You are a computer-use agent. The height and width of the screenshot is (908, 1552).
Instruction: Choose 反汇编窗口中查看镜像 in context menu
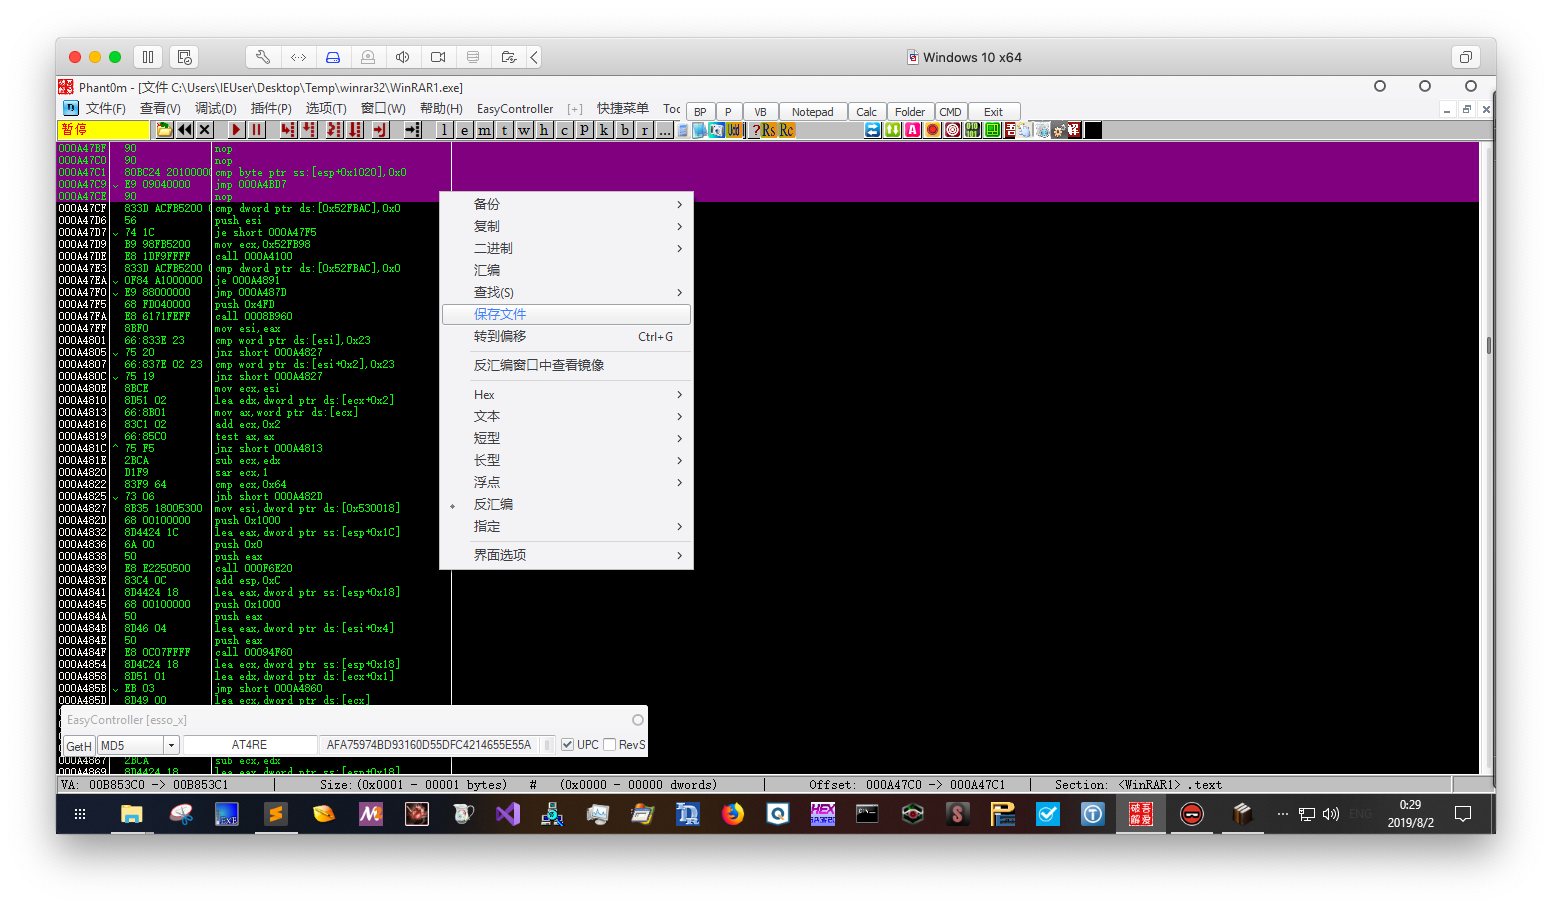(x=566, y=365)
